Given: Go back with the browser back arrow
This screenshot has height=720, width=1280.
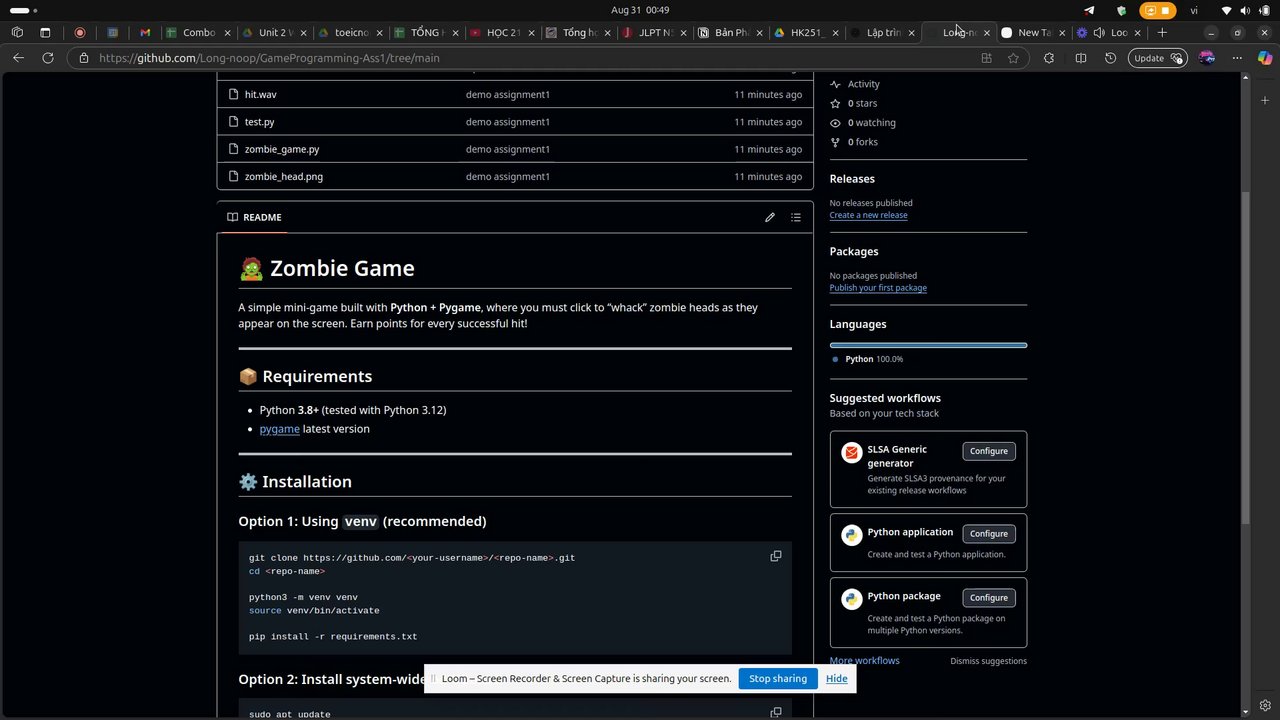Looking at the screenshot, I should point(18,58).
